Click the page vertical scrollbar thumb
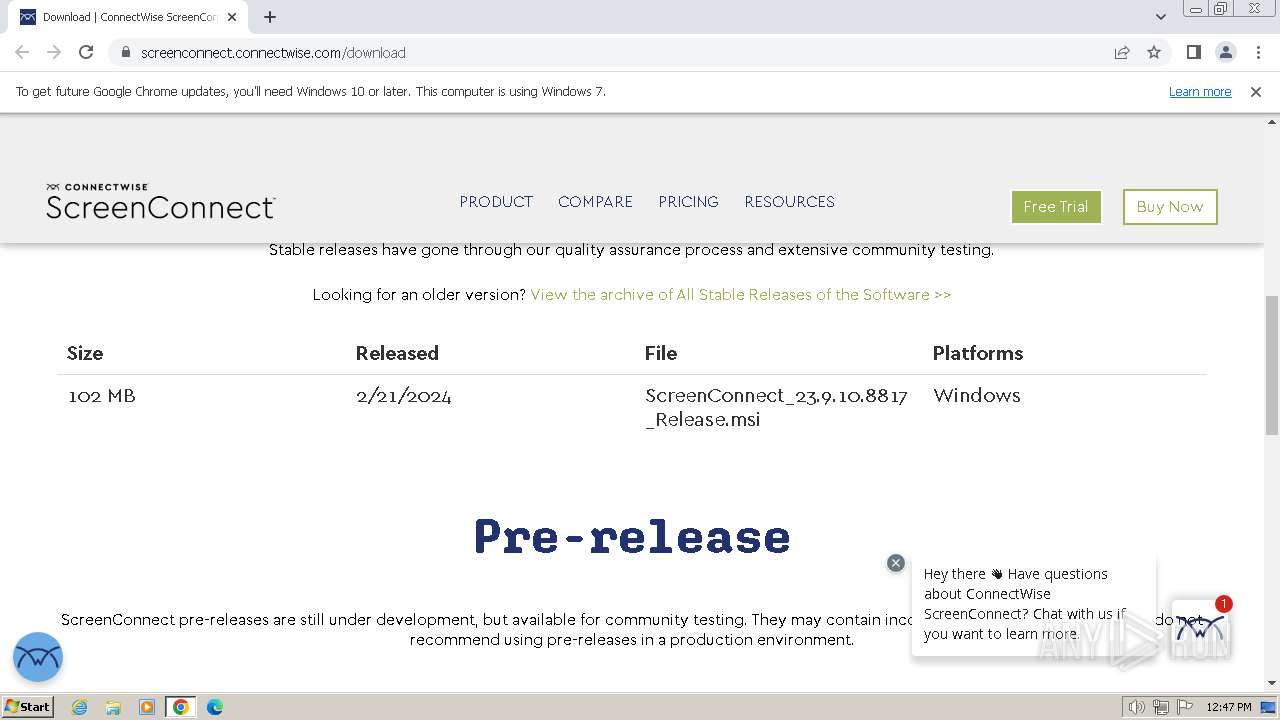 1271,365
